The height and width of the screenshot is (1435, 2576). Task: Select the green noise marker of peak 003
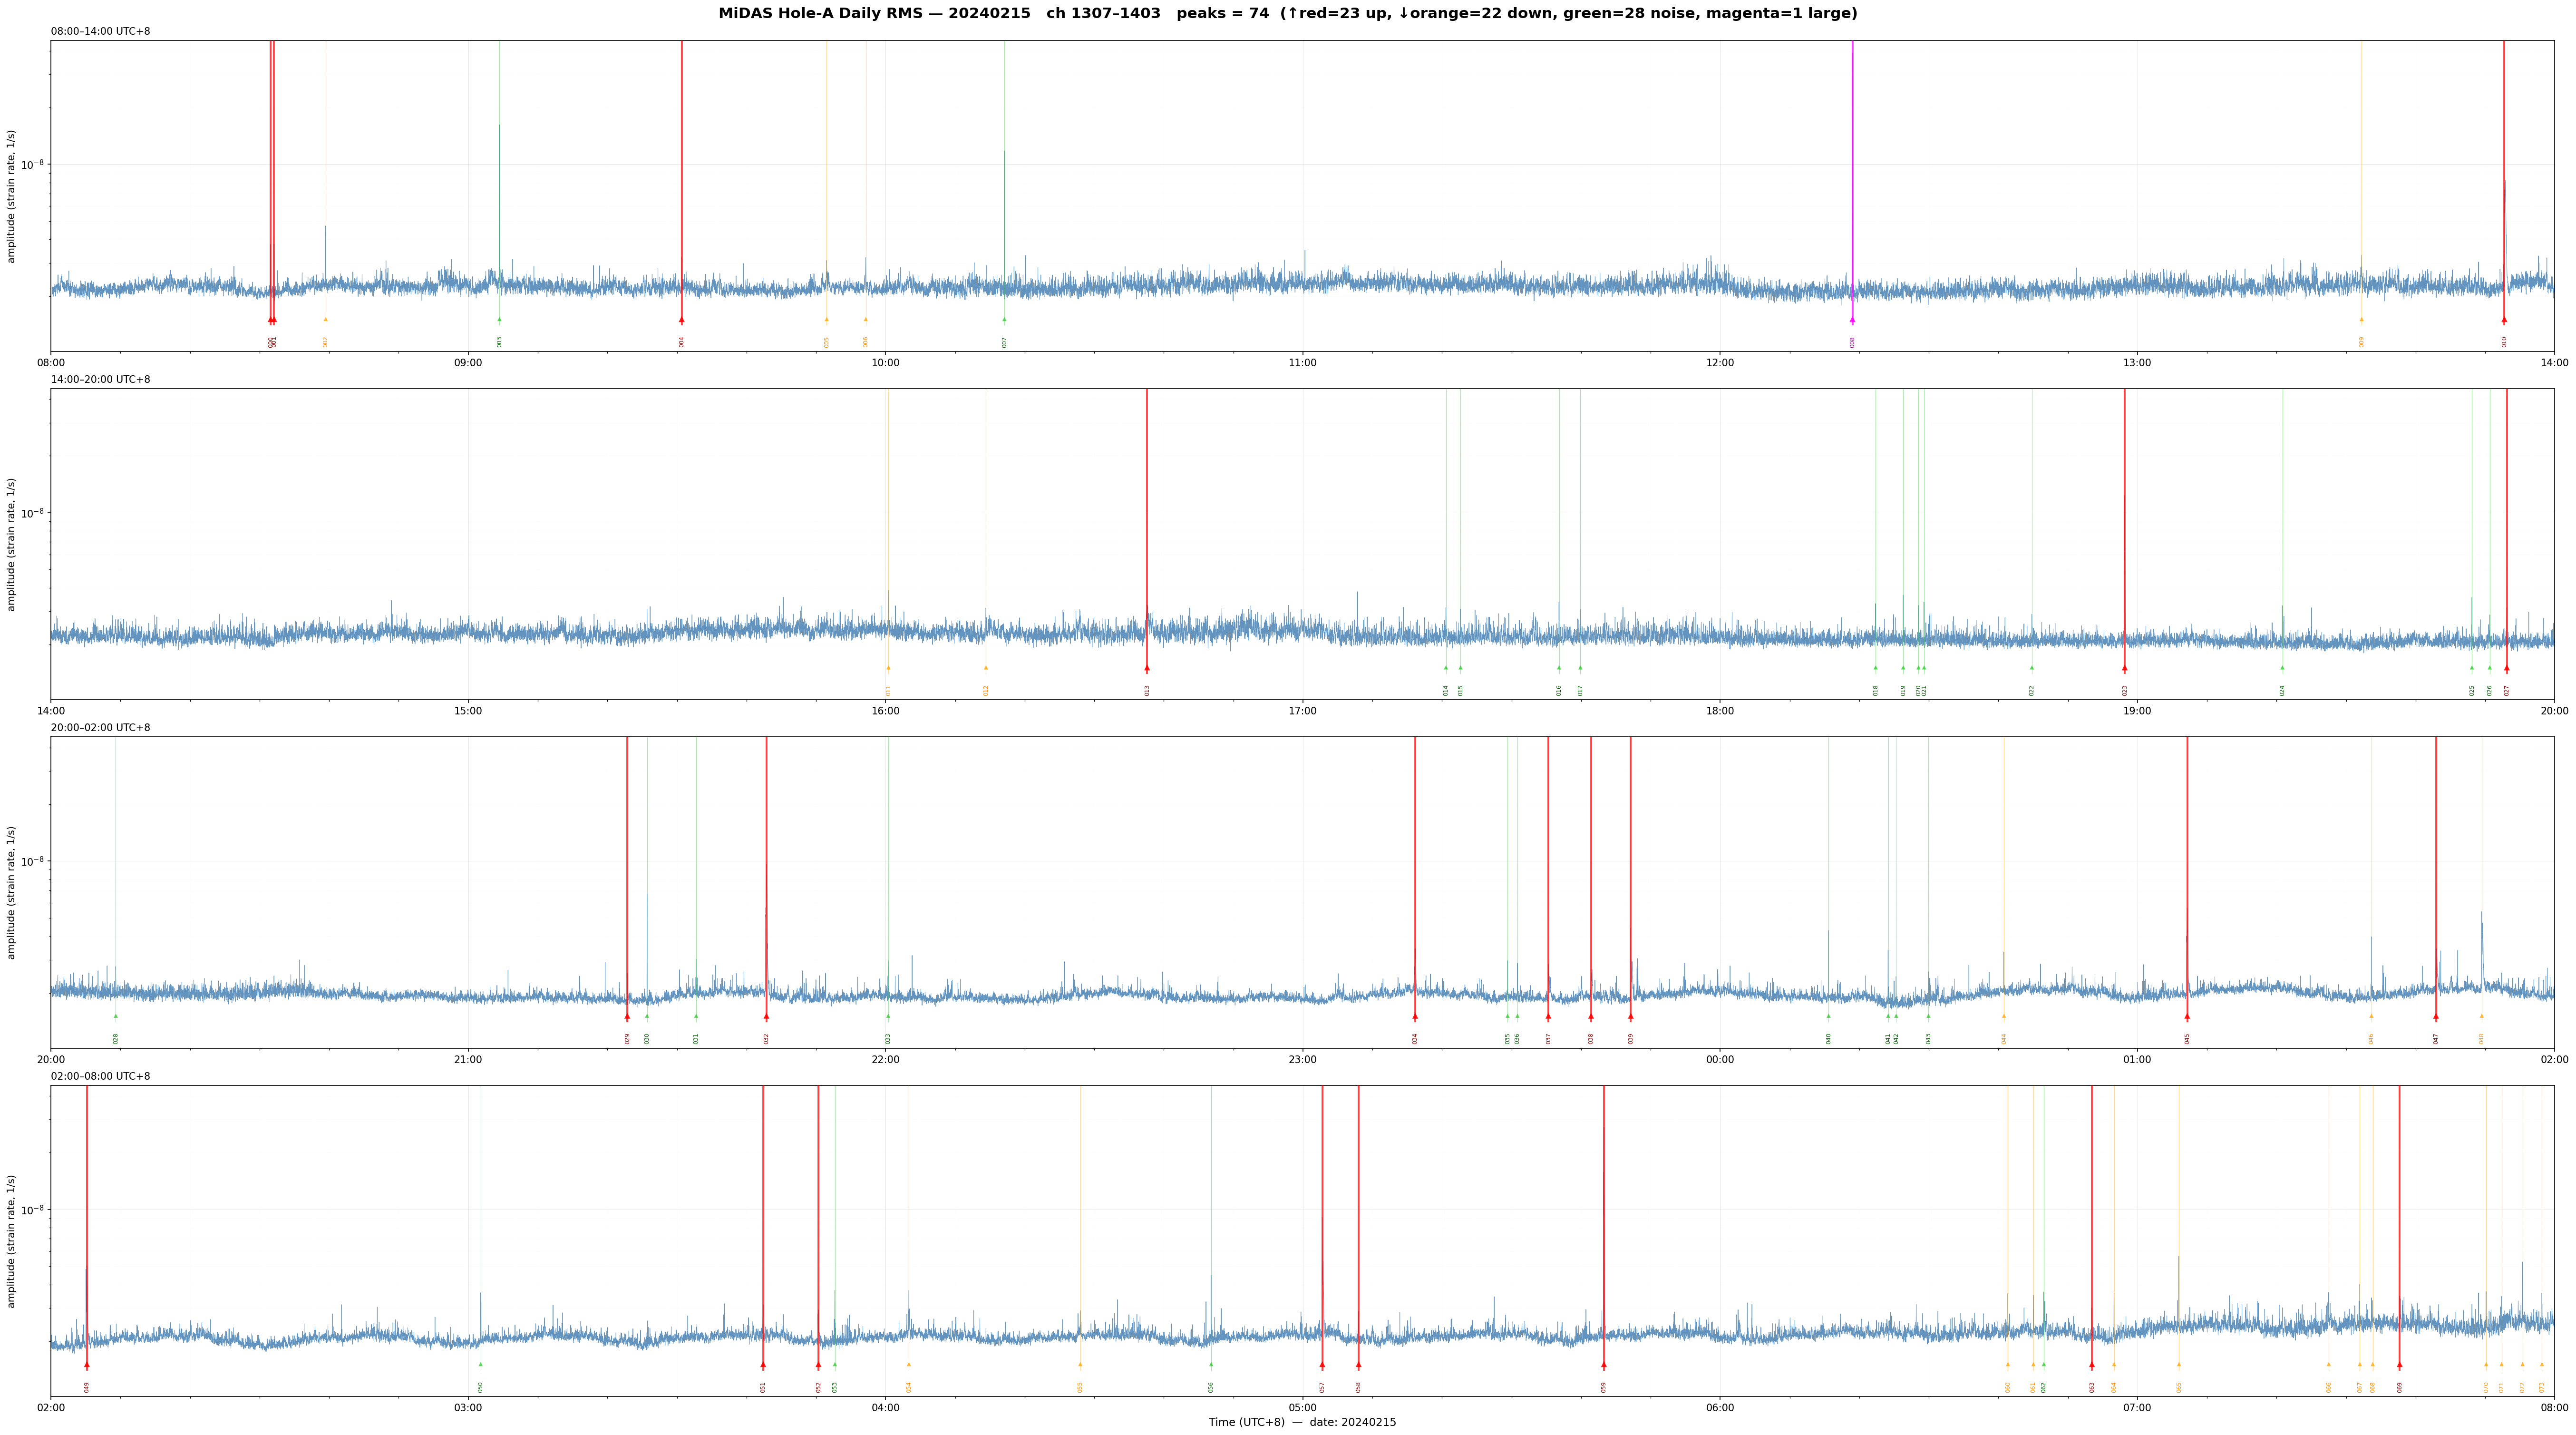pyautogui.click(x=500, y=320)
